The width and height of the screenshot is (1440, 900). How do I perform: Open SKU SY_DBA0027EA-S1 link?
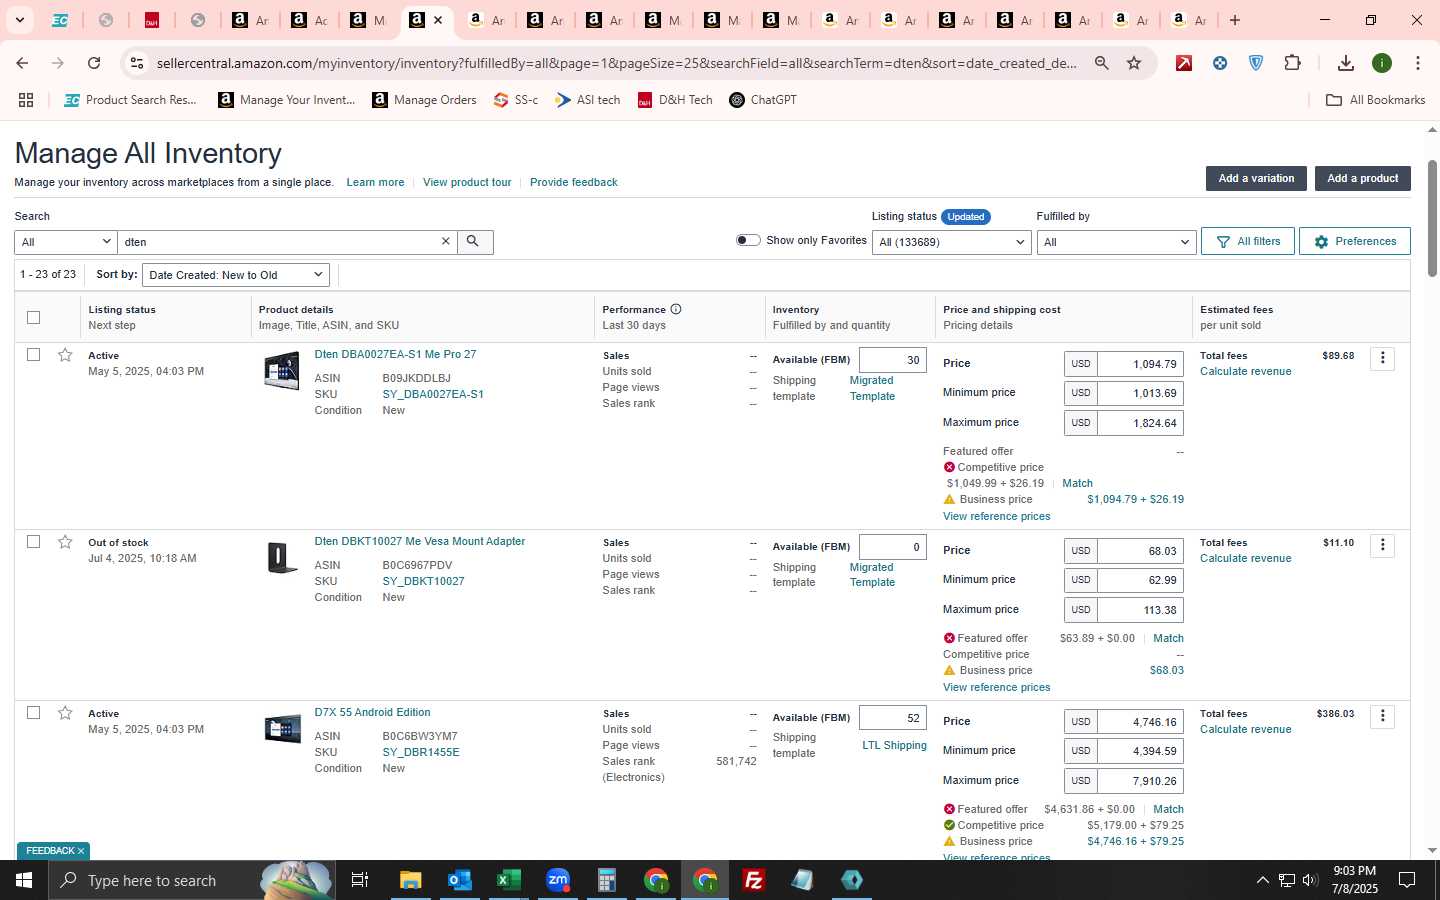click(433, 394)
